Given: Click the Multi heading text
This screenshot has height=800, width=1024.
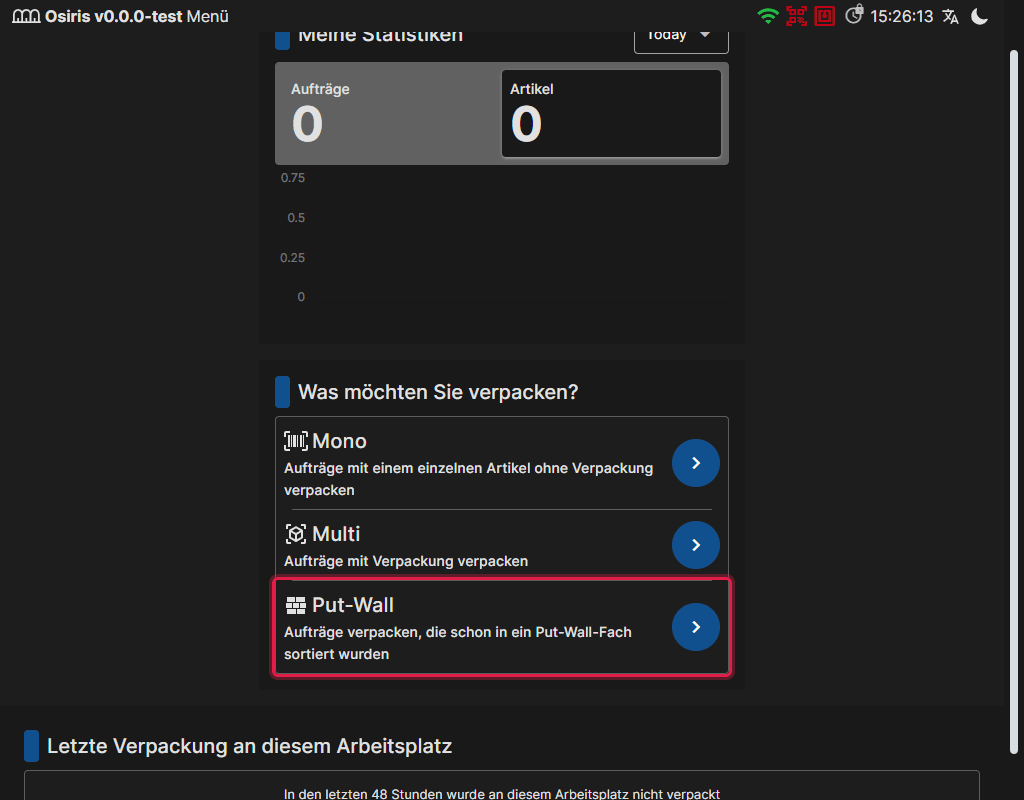Looking at the screenshot, I should [336, 534].
